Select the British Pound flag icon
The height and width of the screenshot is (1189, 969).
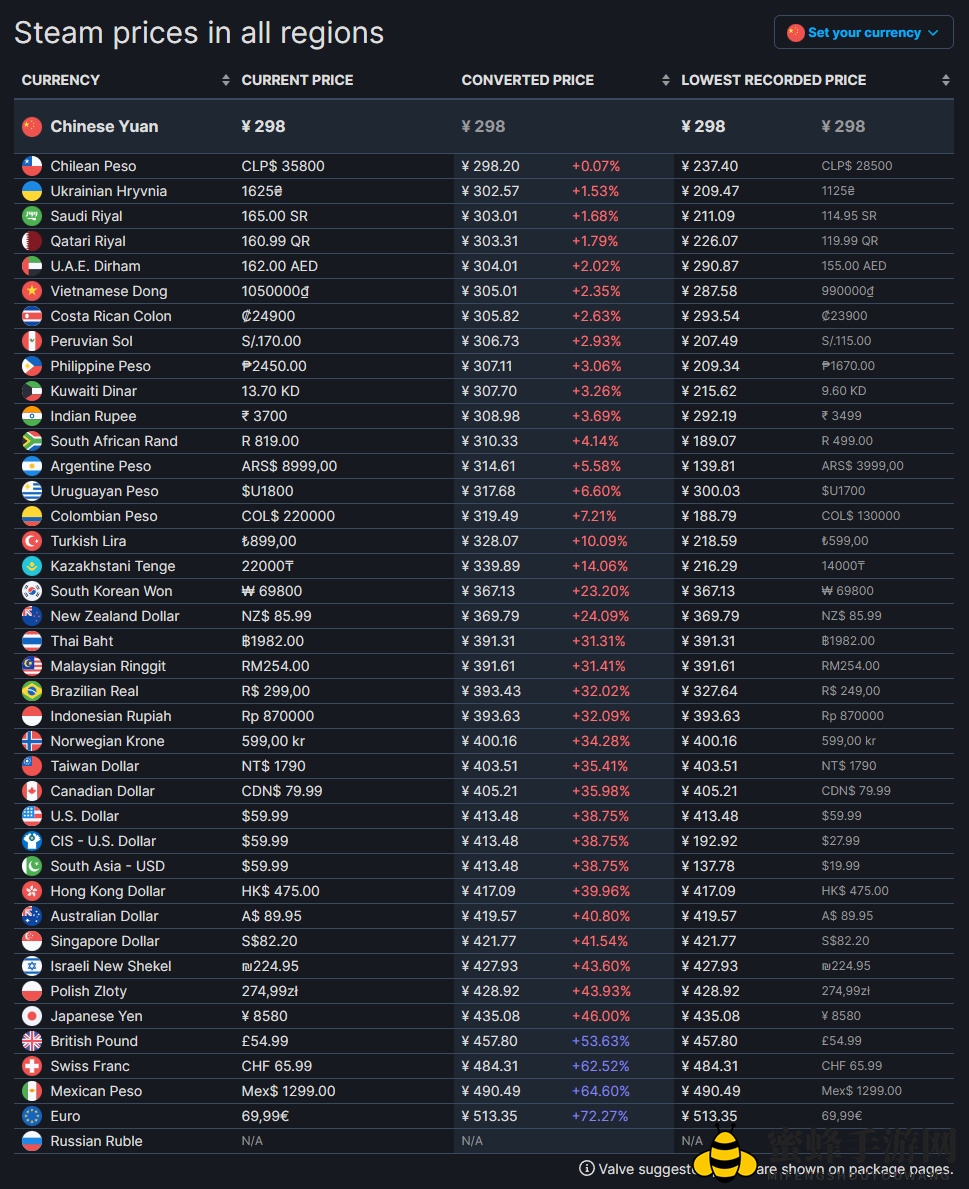point(32,1041)
